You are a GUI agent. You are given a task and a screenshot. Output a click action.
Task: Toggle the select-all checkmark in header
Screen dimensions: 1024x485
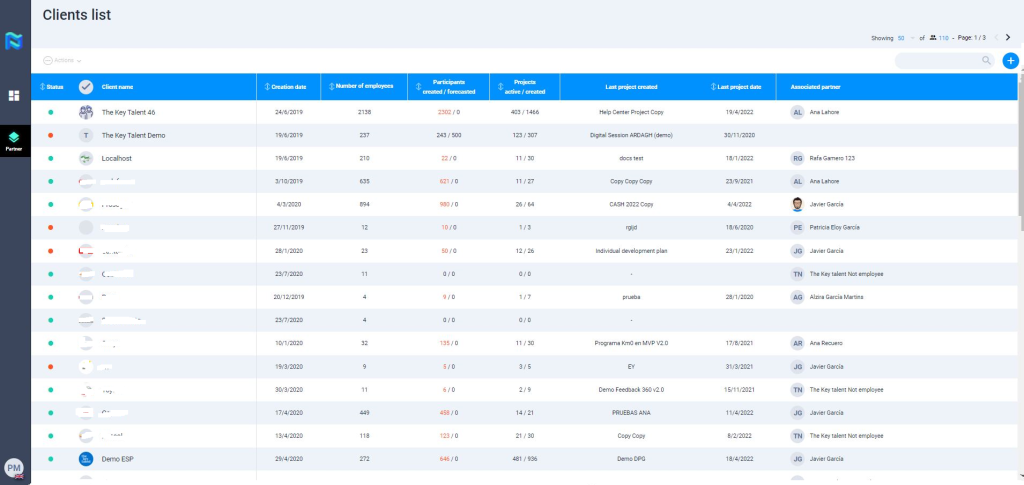click(86, 87)
